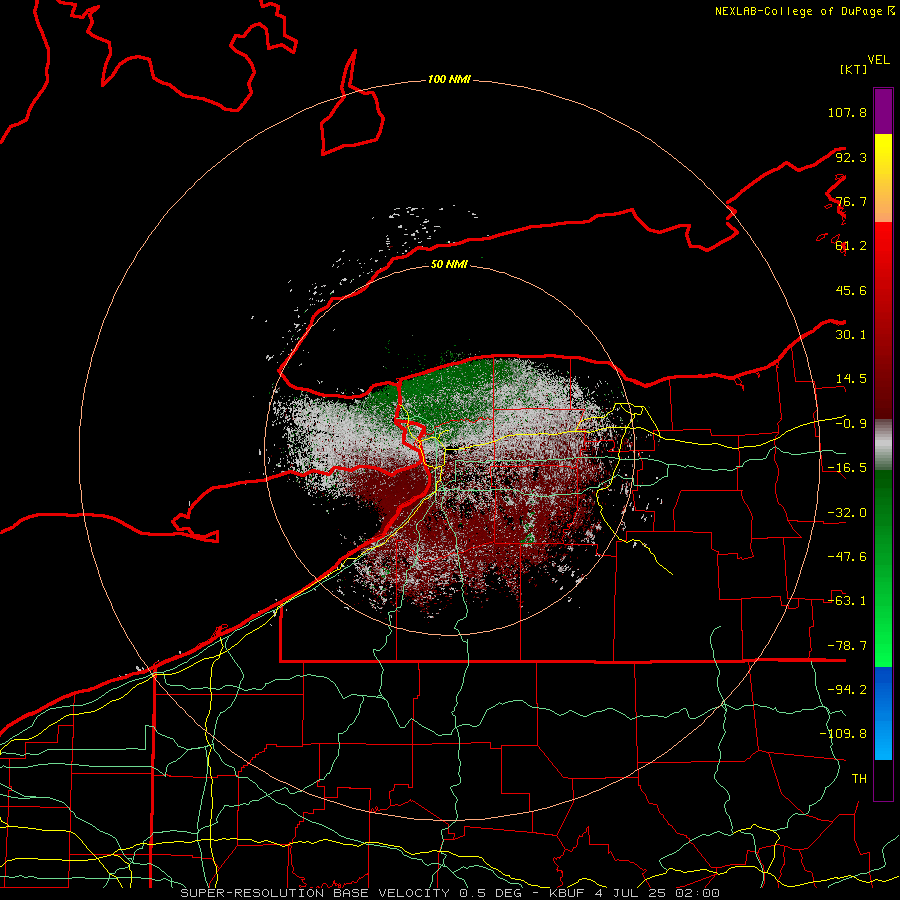Click the -32.0 velocity scale value
The height and width of the screenshot is (900, 900).
847,513
